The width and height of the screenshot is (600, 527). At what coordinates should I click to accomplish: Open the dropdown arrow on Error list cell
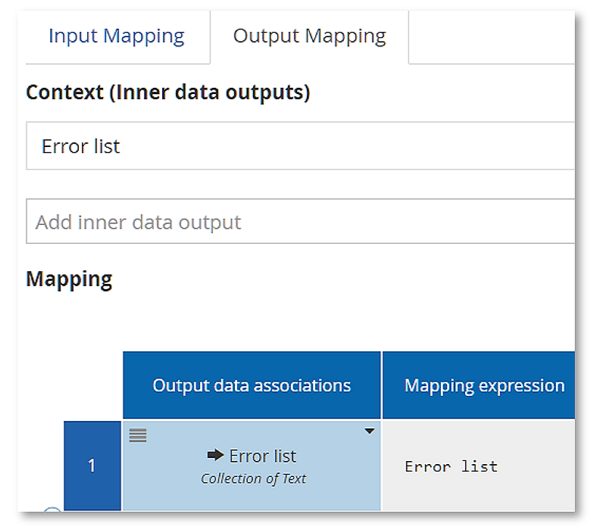click(369, 432)
